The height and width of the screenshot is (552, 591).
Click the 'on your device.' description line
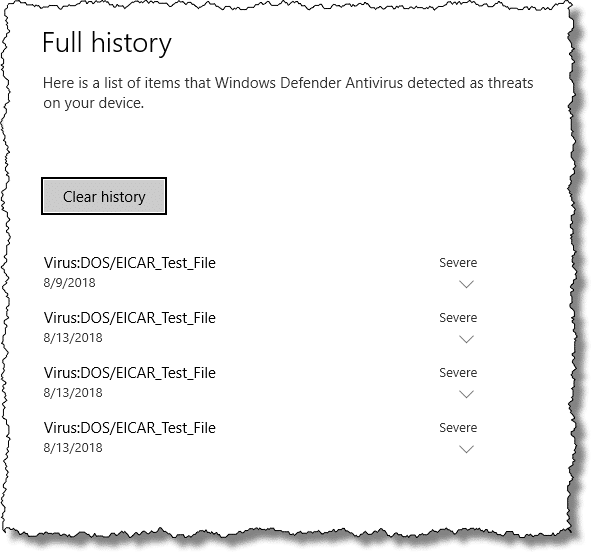click(x=93, y=103)
